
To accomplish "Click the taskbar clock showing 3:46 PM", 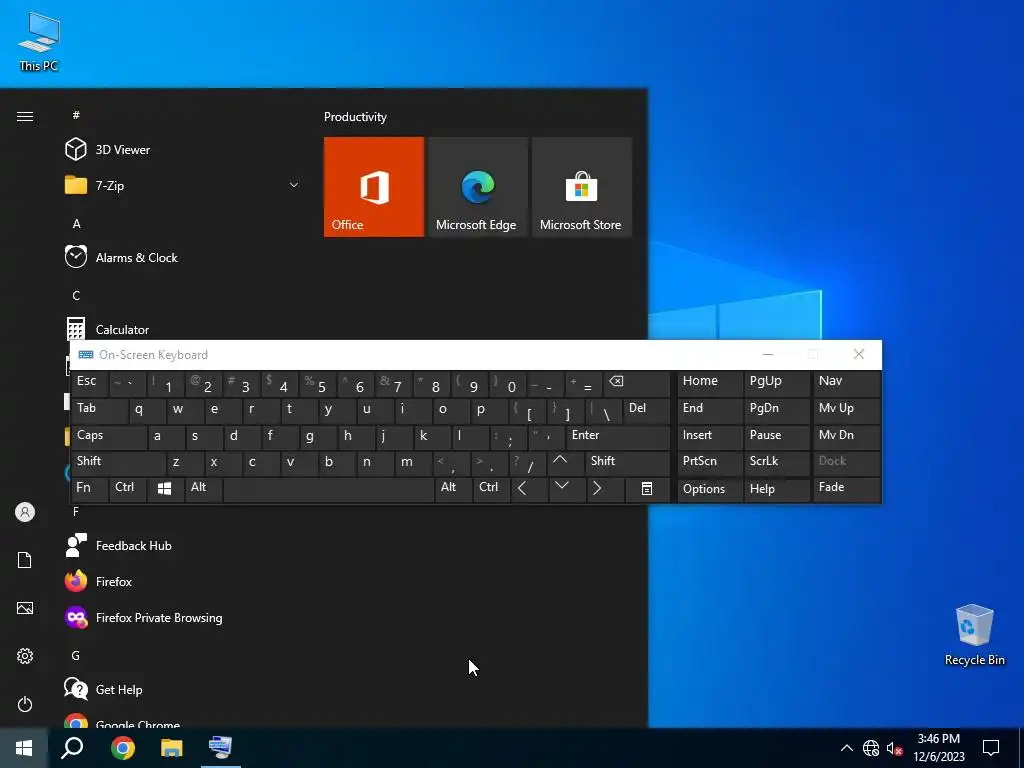I will (x=939, y=748).
